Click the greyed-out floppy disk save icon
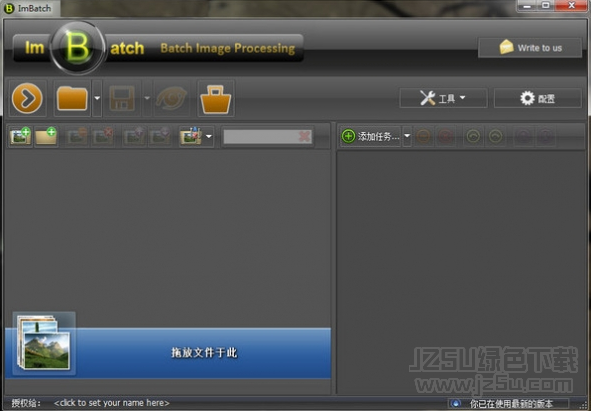The width and height of the screenshot is (591, 411). point(122,98)
